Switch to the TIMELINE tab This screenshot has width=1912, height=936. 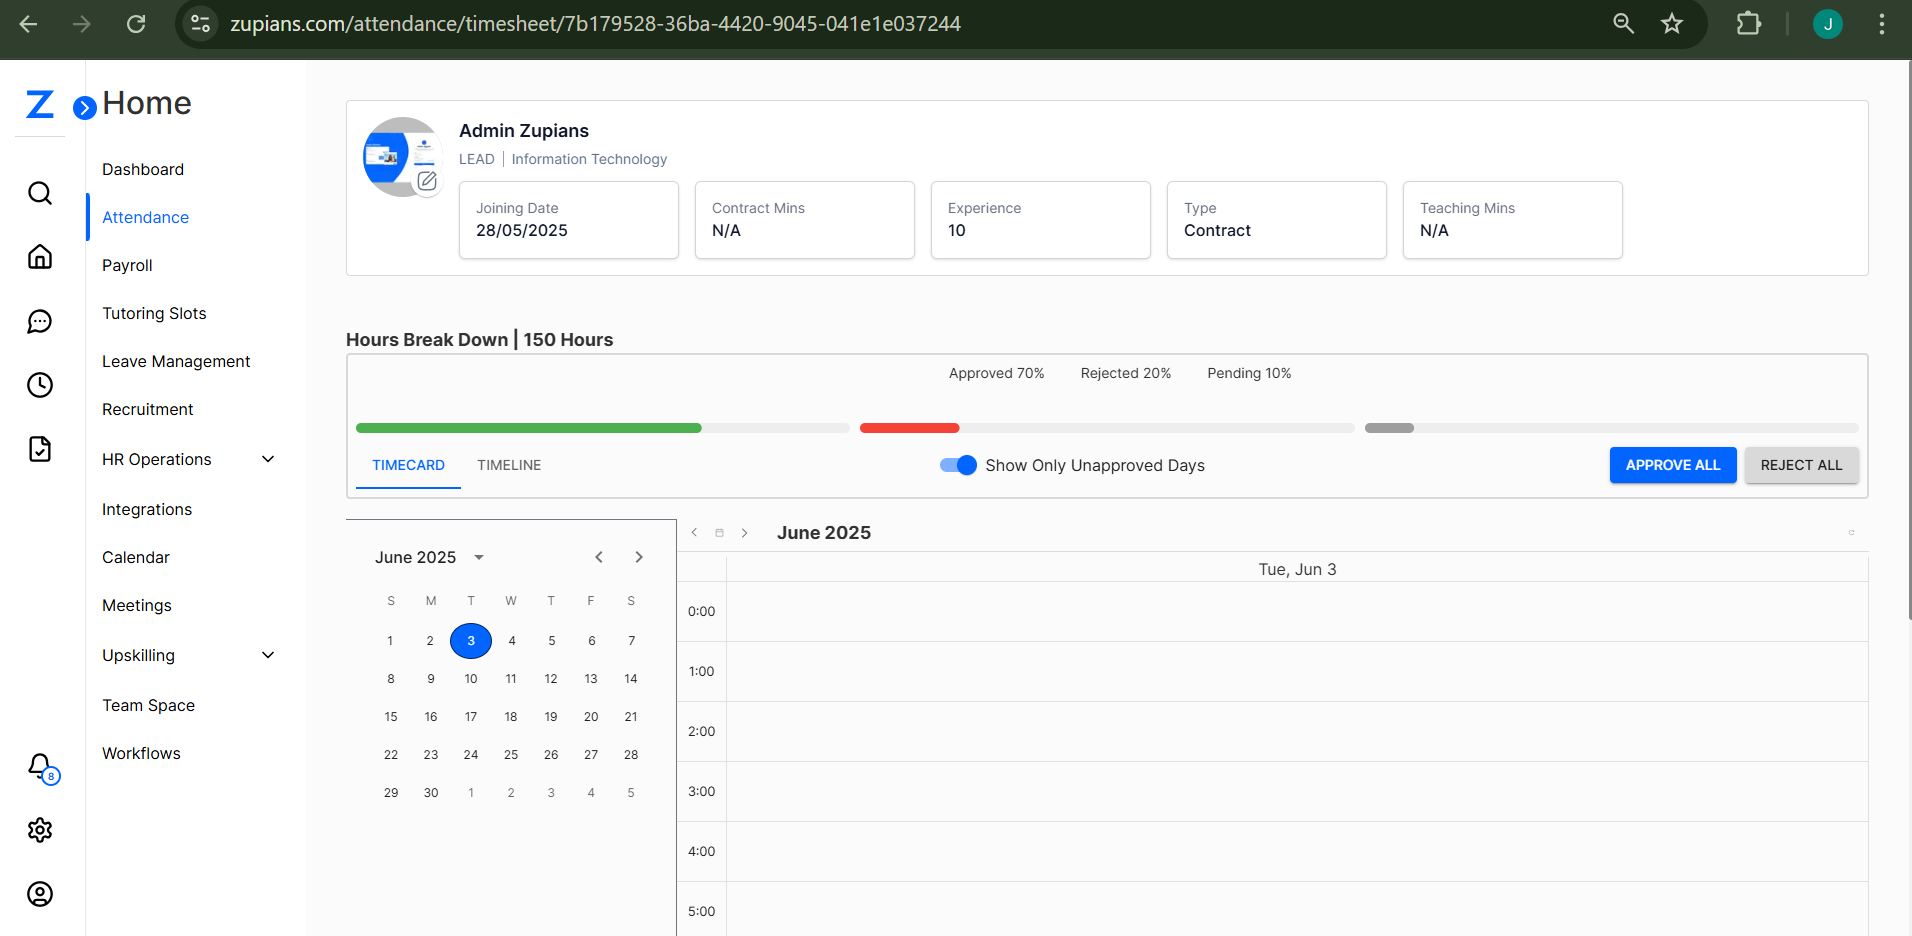(x=509, y=465)
